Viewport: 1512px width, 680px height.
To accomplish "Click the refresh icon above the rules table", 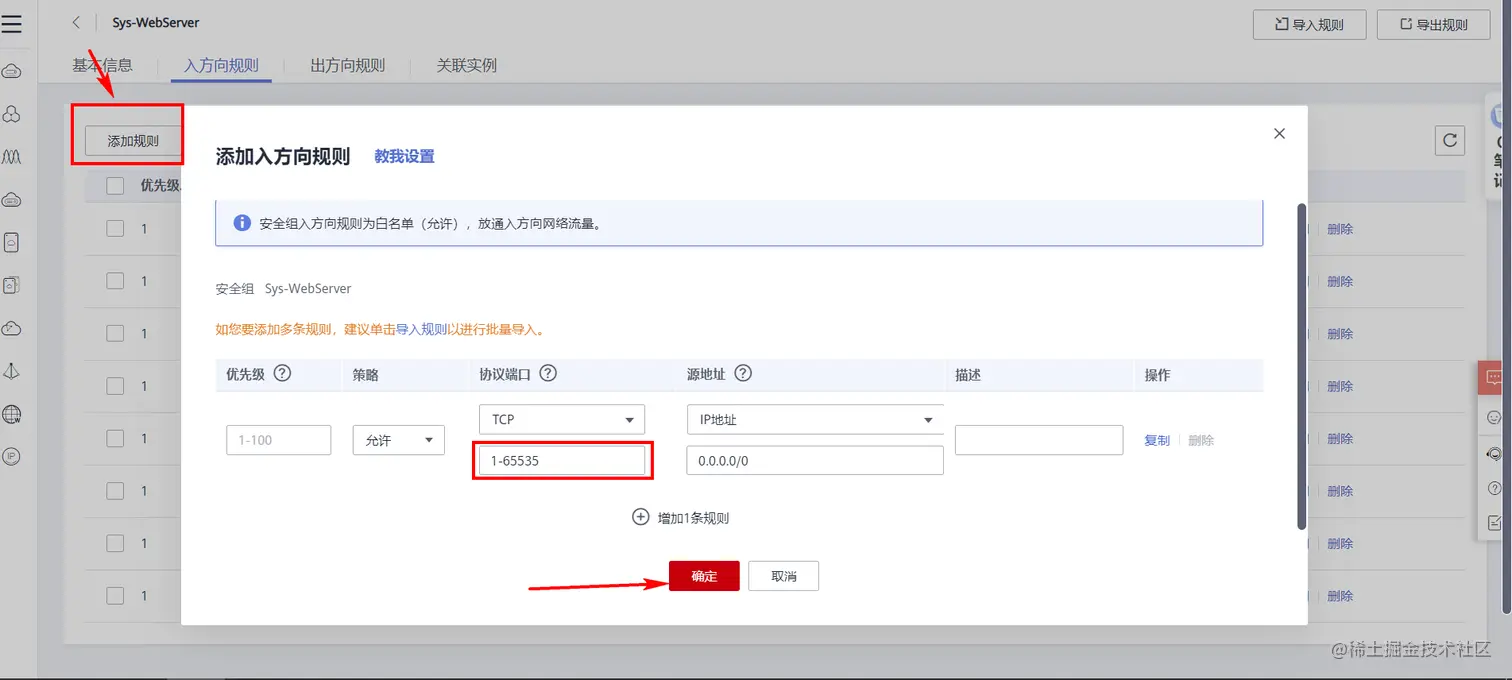I will click(1450, 141).
